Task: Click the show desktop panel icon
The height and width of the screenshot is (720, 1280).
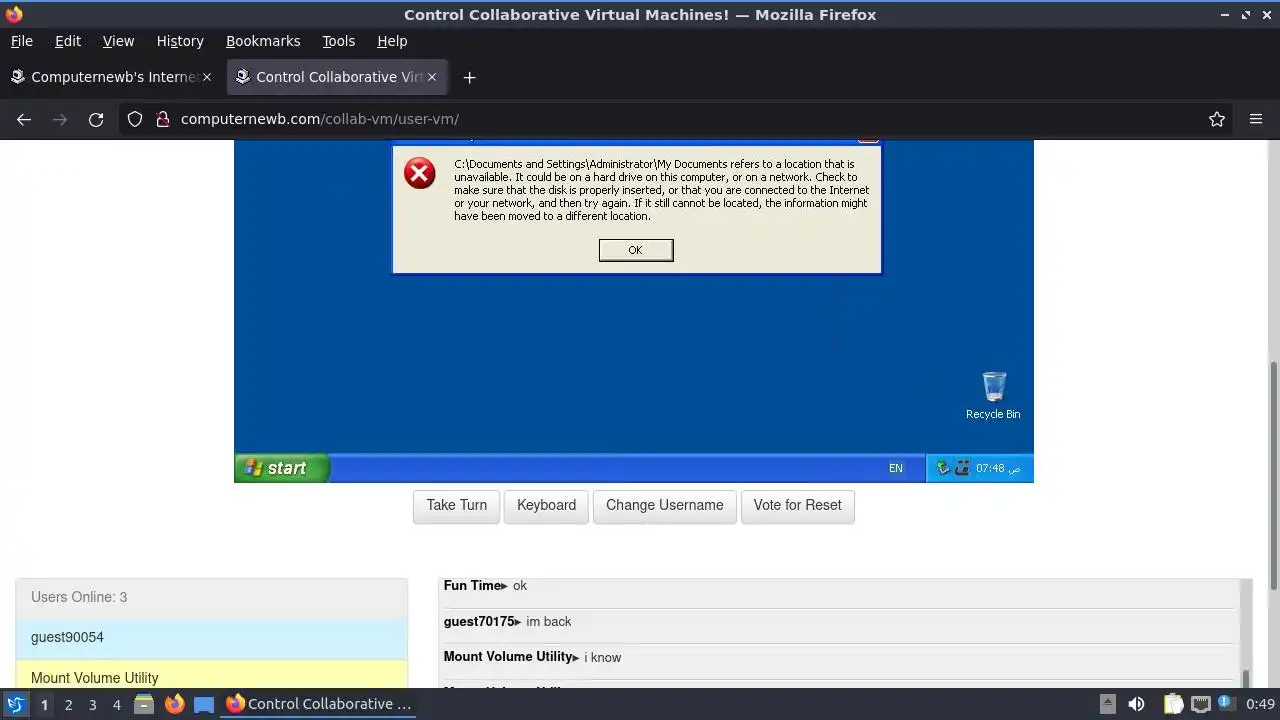Action: [204, 704]
